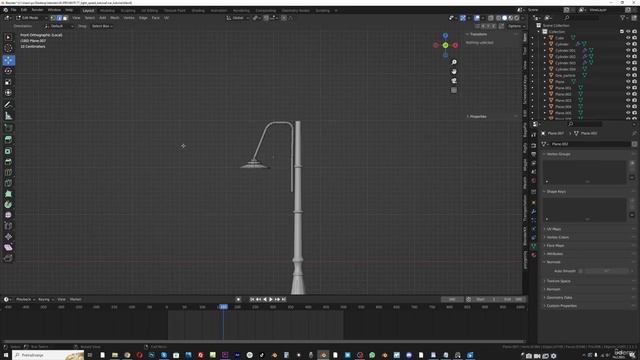Toggle Auto Smooth checkbox under Normals
The width and height of the screenshot is (640, 360).
(581, 271)
